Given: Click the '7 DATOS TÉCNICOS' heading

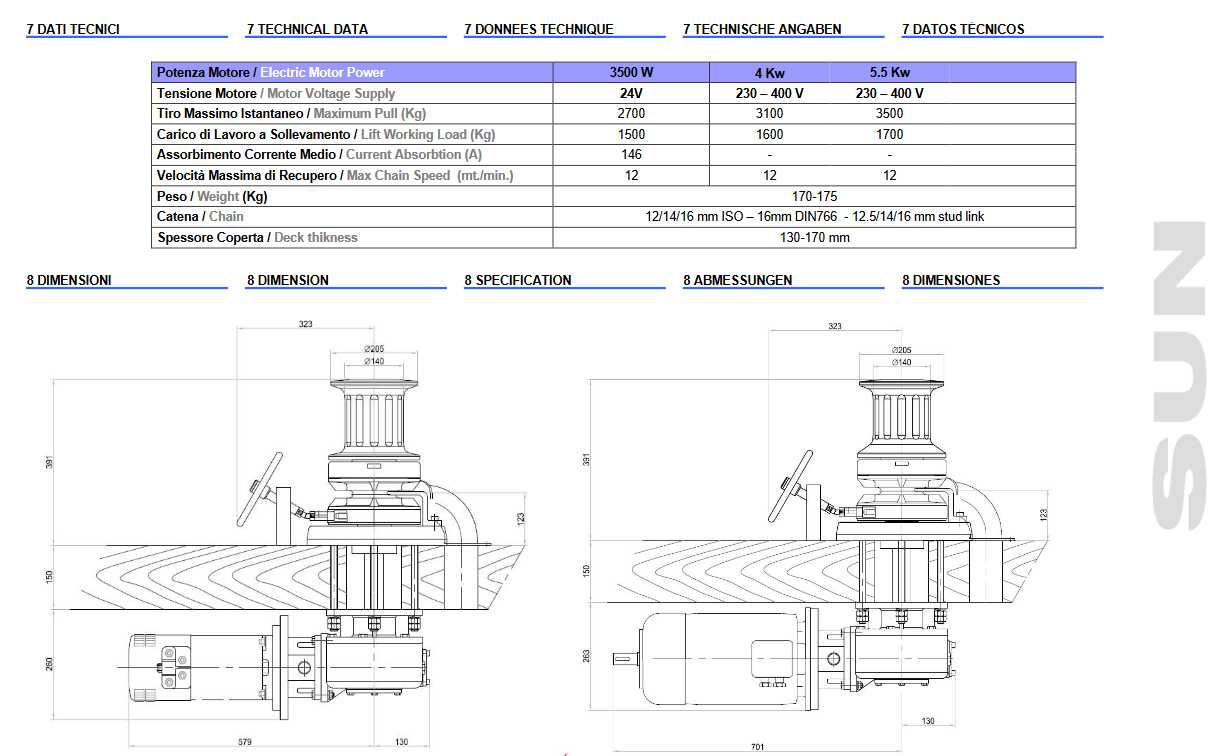Looking at the screenshot, I should [x=963, y=29].
